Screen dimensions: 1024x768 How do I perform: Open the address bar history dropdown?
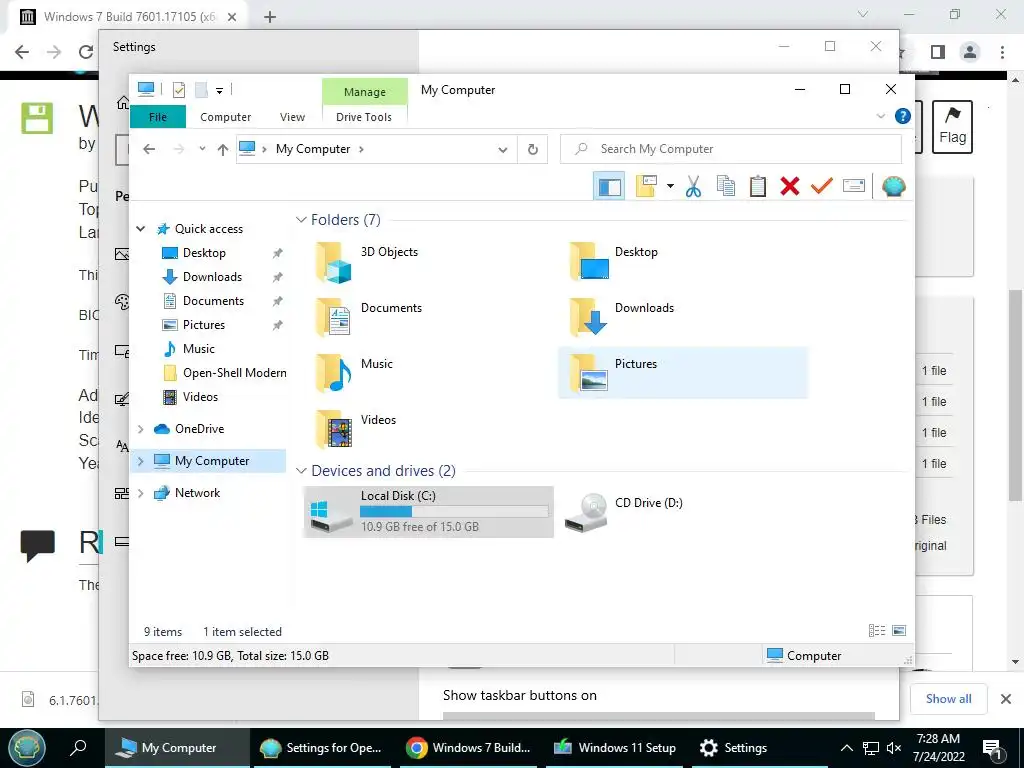pos(503,150)
